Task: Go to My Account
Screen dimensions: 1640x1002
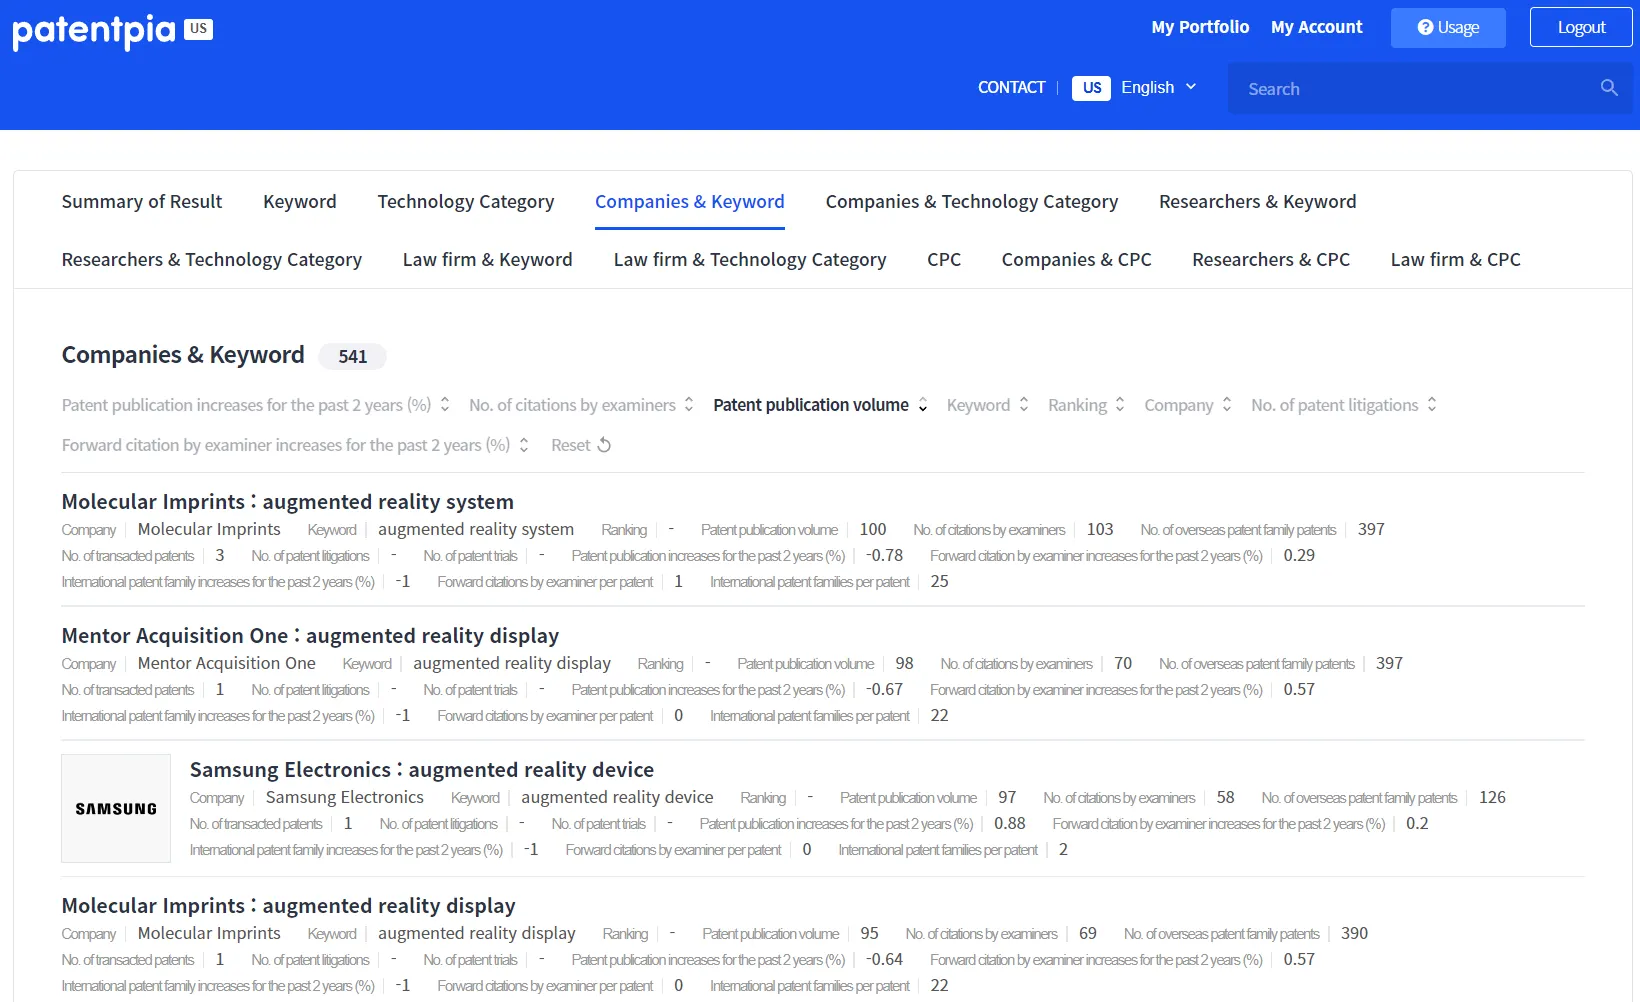Action: [x=1317, y=28]
